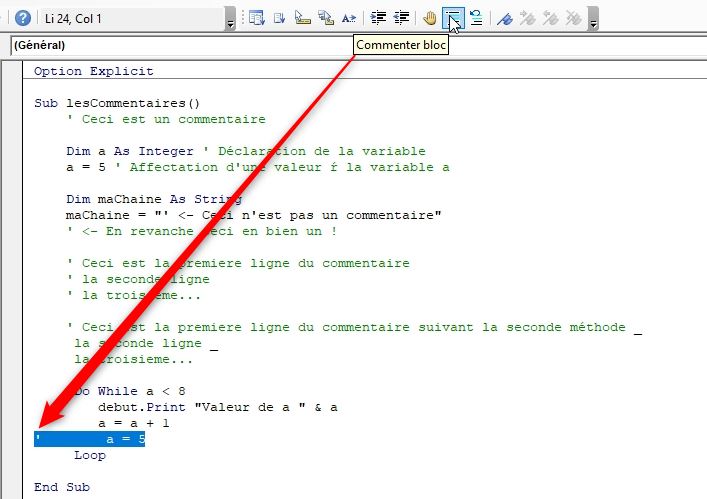The width and height of the screenshot is (707, 499).
Task: Show Quick Info from the toolbar
Action: click(x=302, y=18)
